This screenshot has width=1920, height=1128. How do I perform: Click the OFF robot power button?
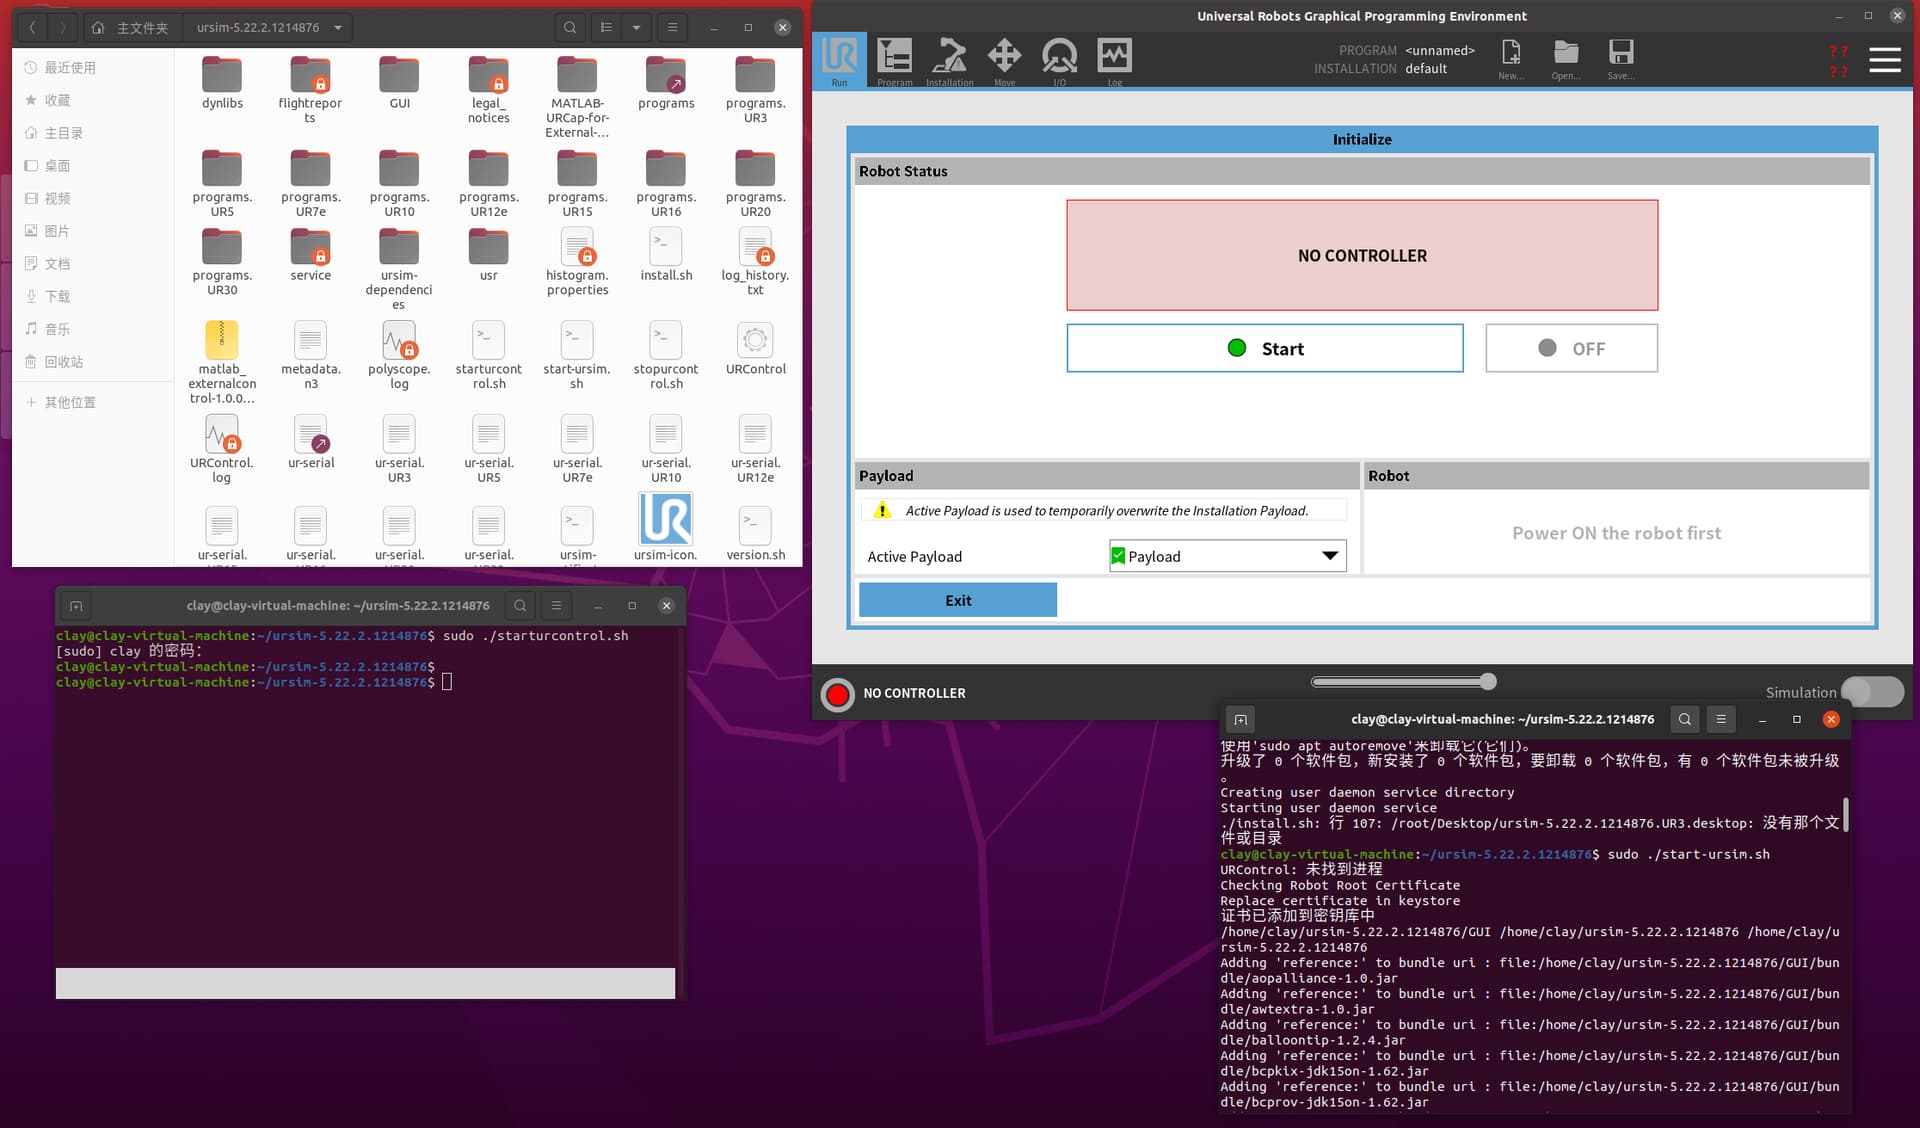[1571, 348]
